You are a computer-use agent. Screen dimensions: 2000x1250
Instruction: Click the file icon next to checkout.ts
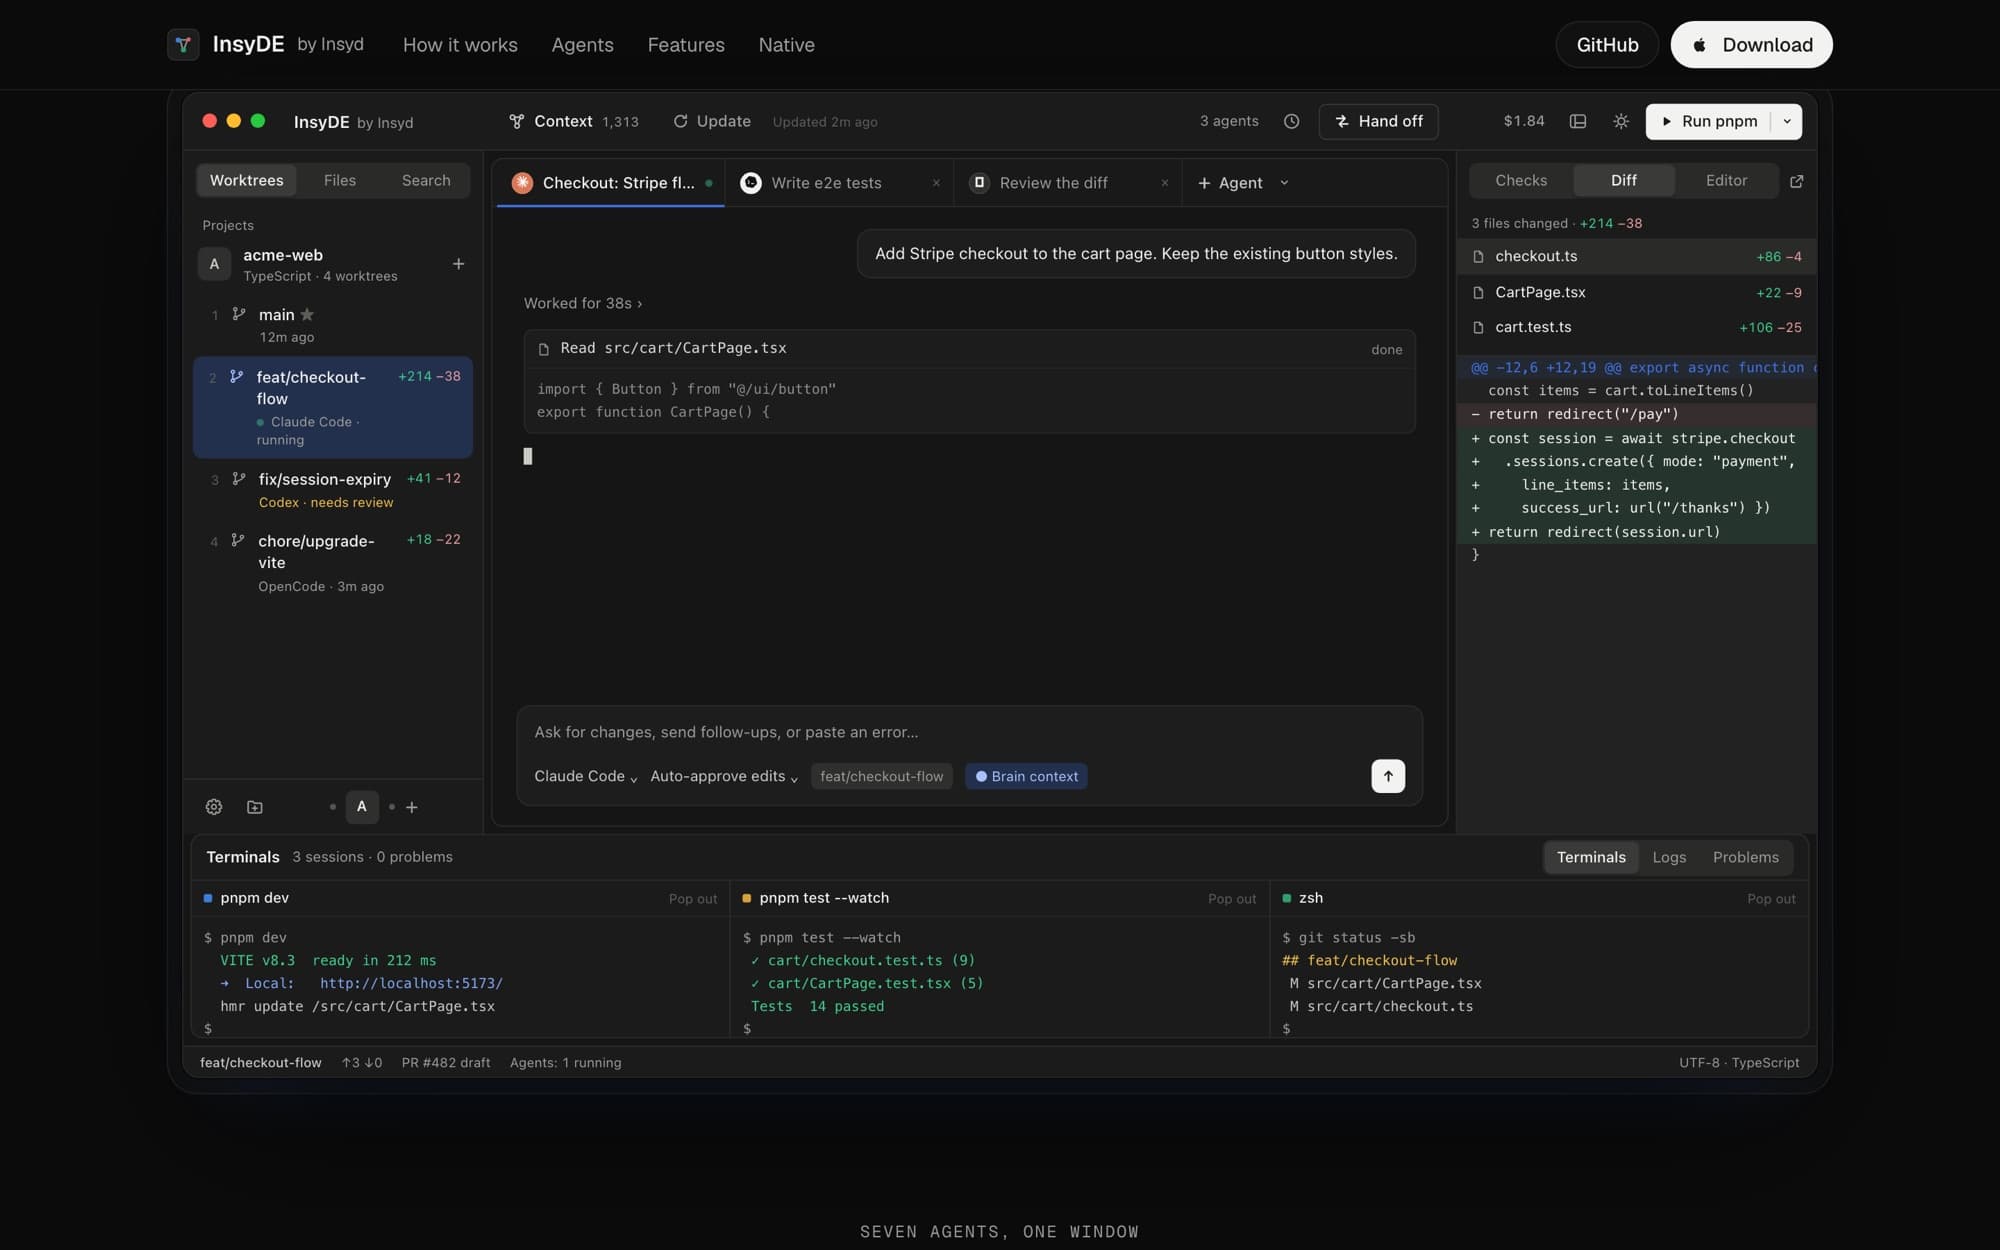(1478, 257)
